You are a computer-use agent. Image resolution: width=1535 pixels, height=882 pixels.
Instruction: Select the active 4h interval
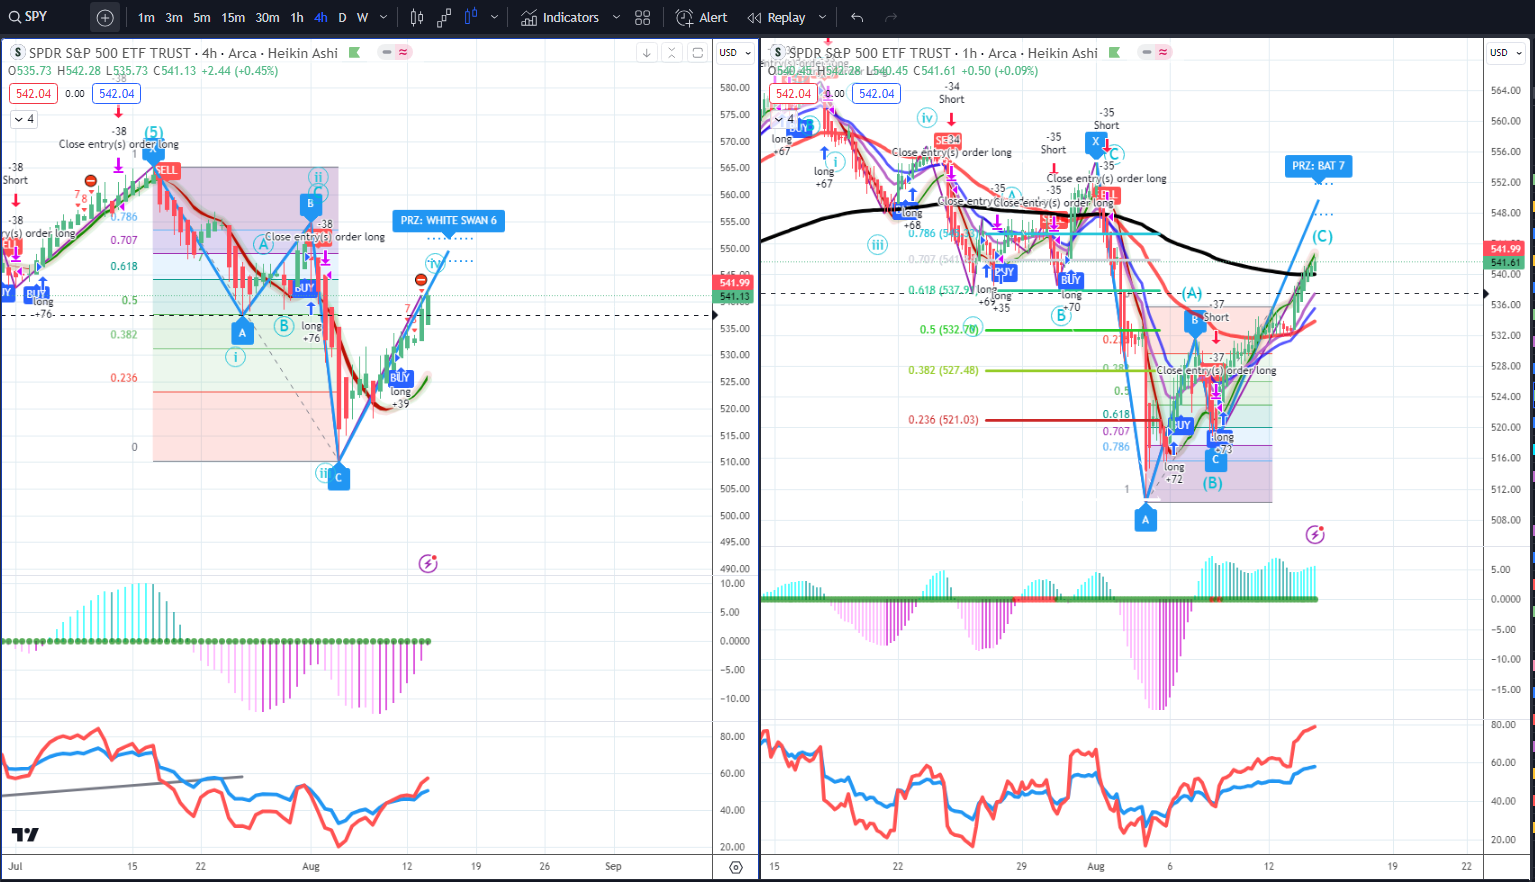click(x=320, y=17)
